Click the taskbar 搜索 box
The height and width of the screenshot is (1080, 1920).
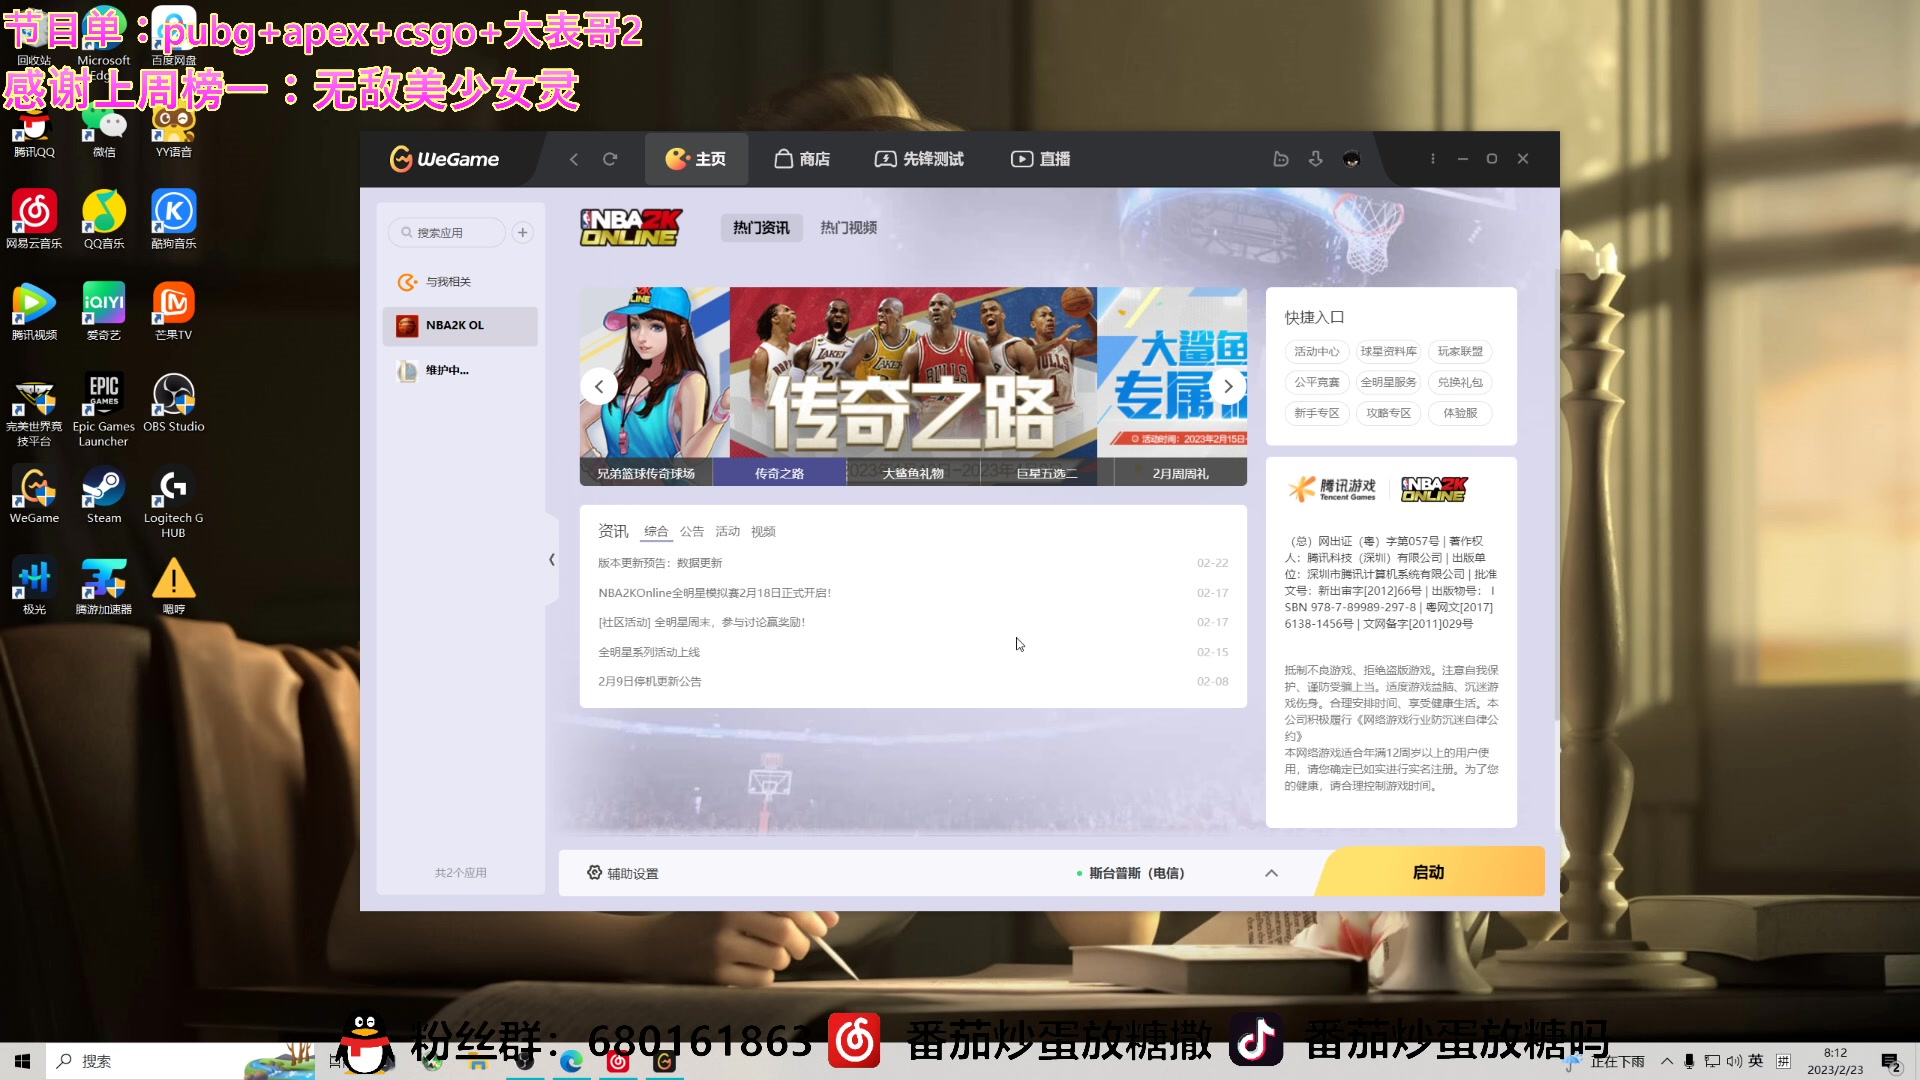[x=180, y=1061]
